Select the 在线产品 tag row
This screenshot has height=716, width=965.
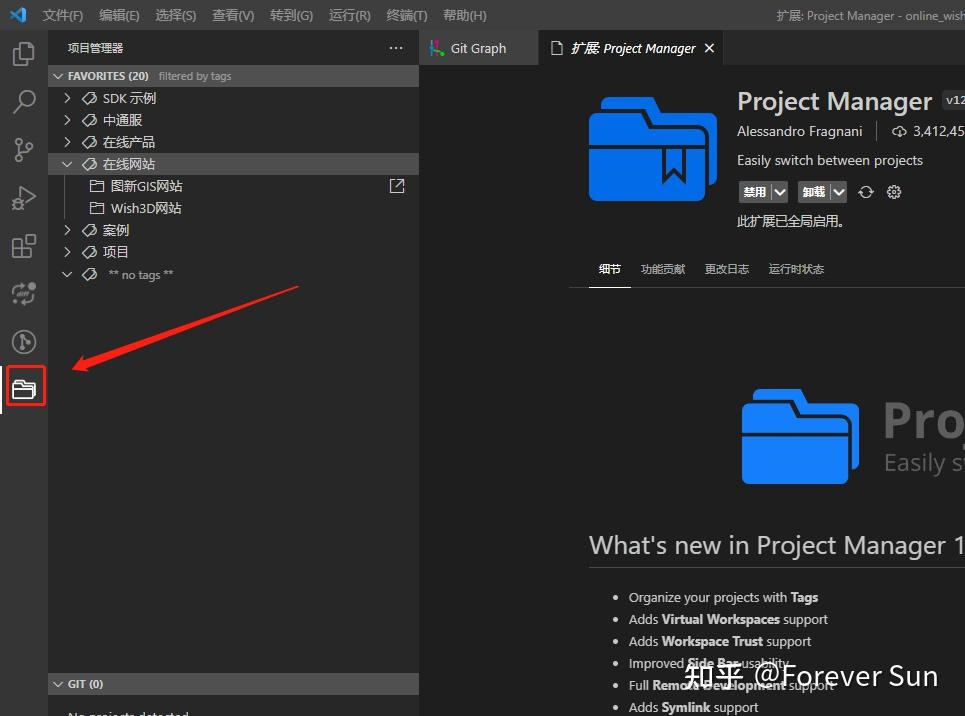click(233, 142)
